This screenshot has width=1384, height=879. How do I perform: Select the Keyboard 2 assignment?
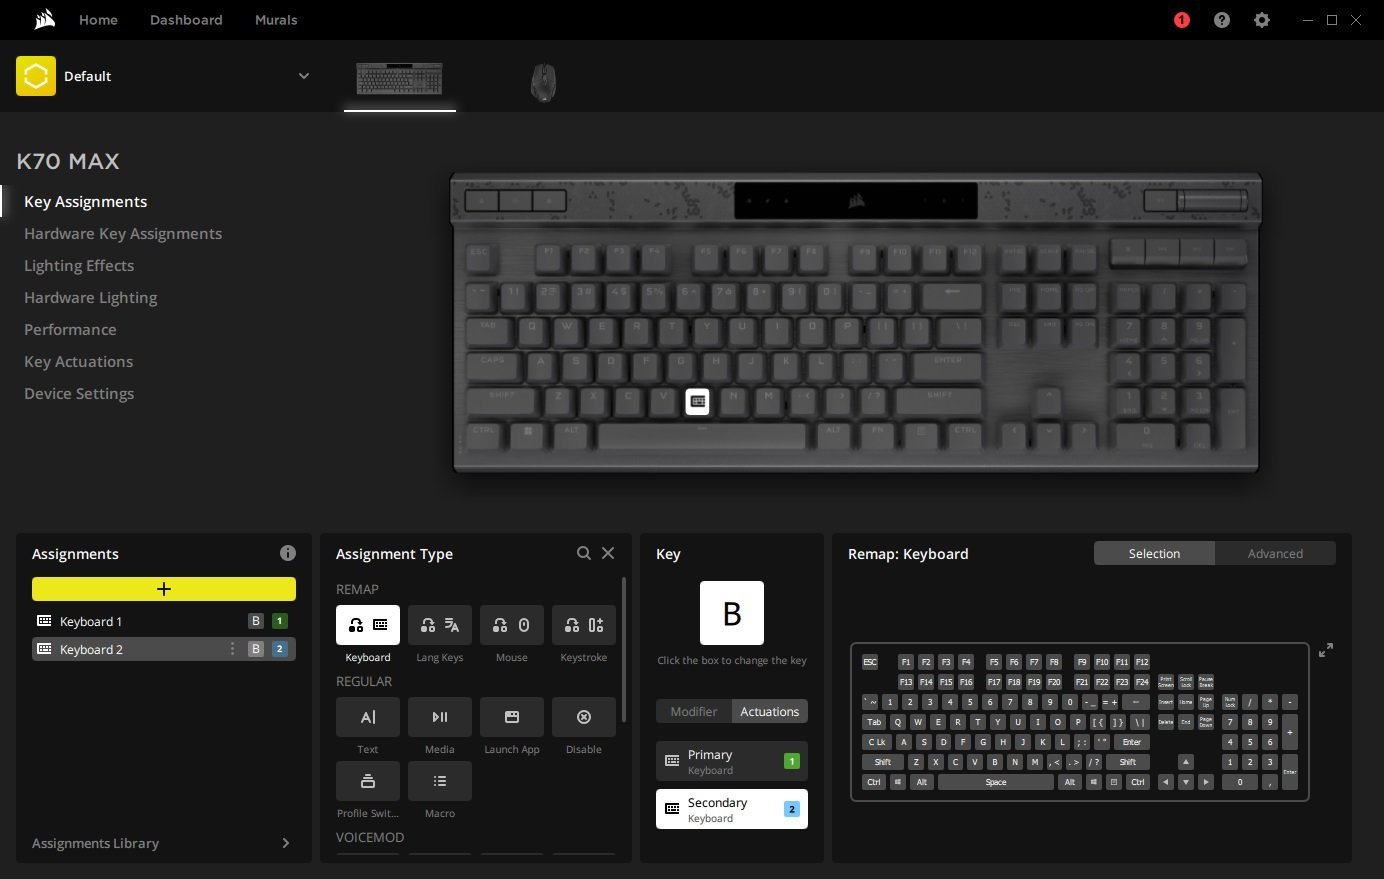(x=164, y=649)
